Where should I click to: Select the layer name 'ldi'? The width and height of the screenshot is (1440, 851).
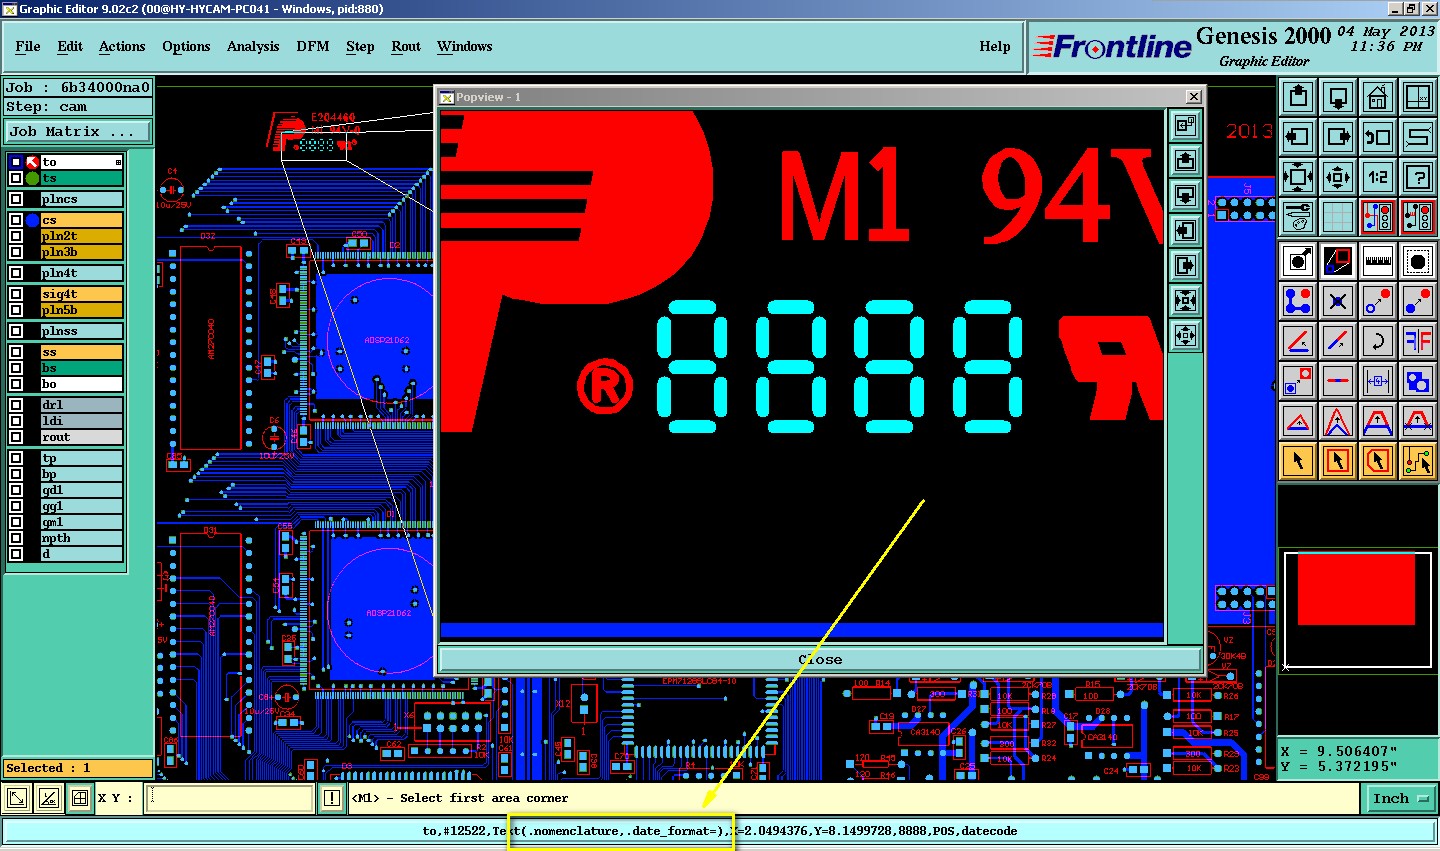tap(81, 421)
